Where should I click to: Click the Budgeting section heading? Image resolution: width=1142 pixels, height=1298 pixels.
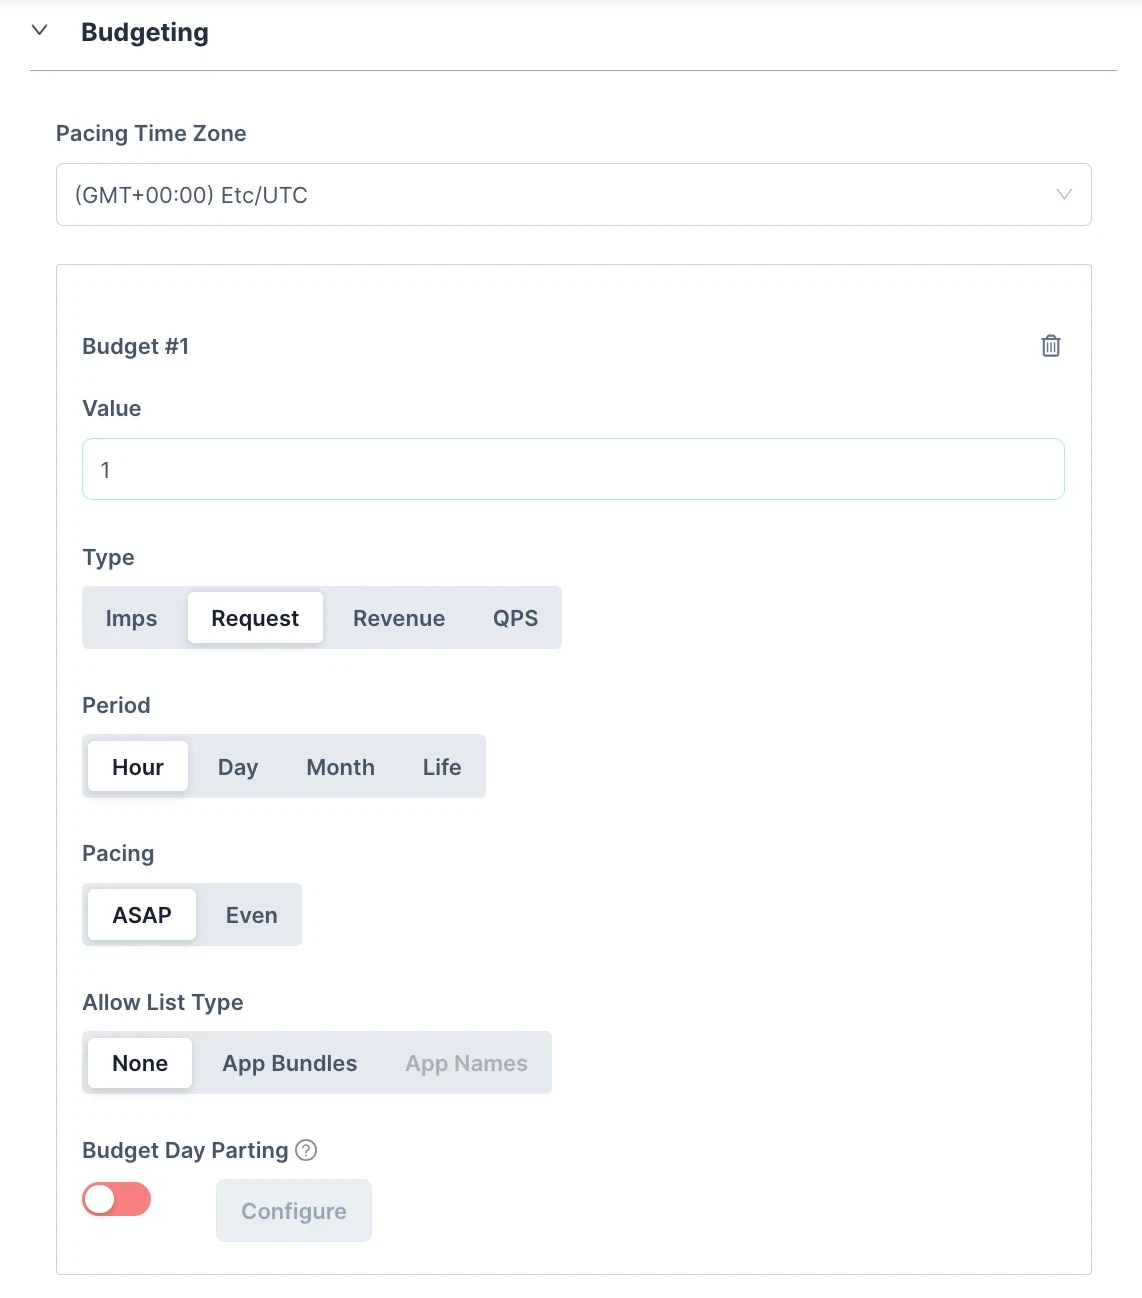pos(145,32)
